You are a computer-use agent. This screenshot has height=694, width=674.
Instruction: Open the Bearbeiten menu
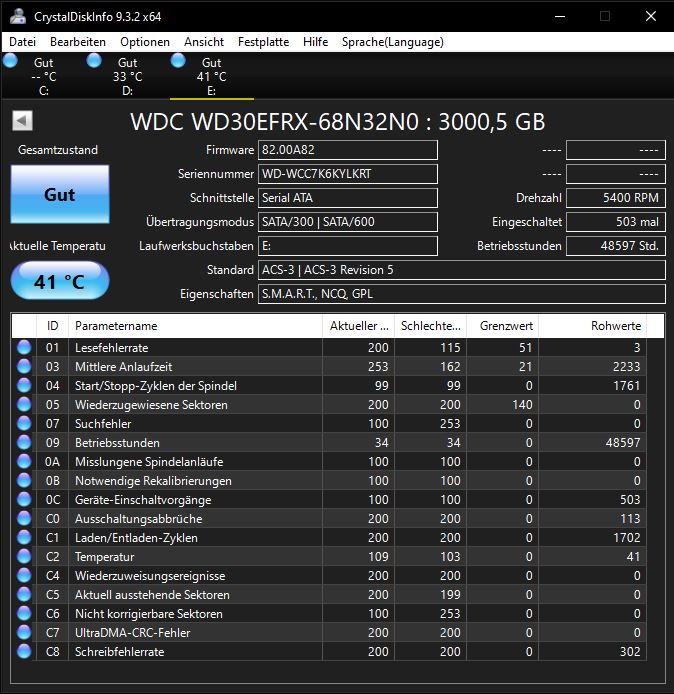click(x=78, y=42)
